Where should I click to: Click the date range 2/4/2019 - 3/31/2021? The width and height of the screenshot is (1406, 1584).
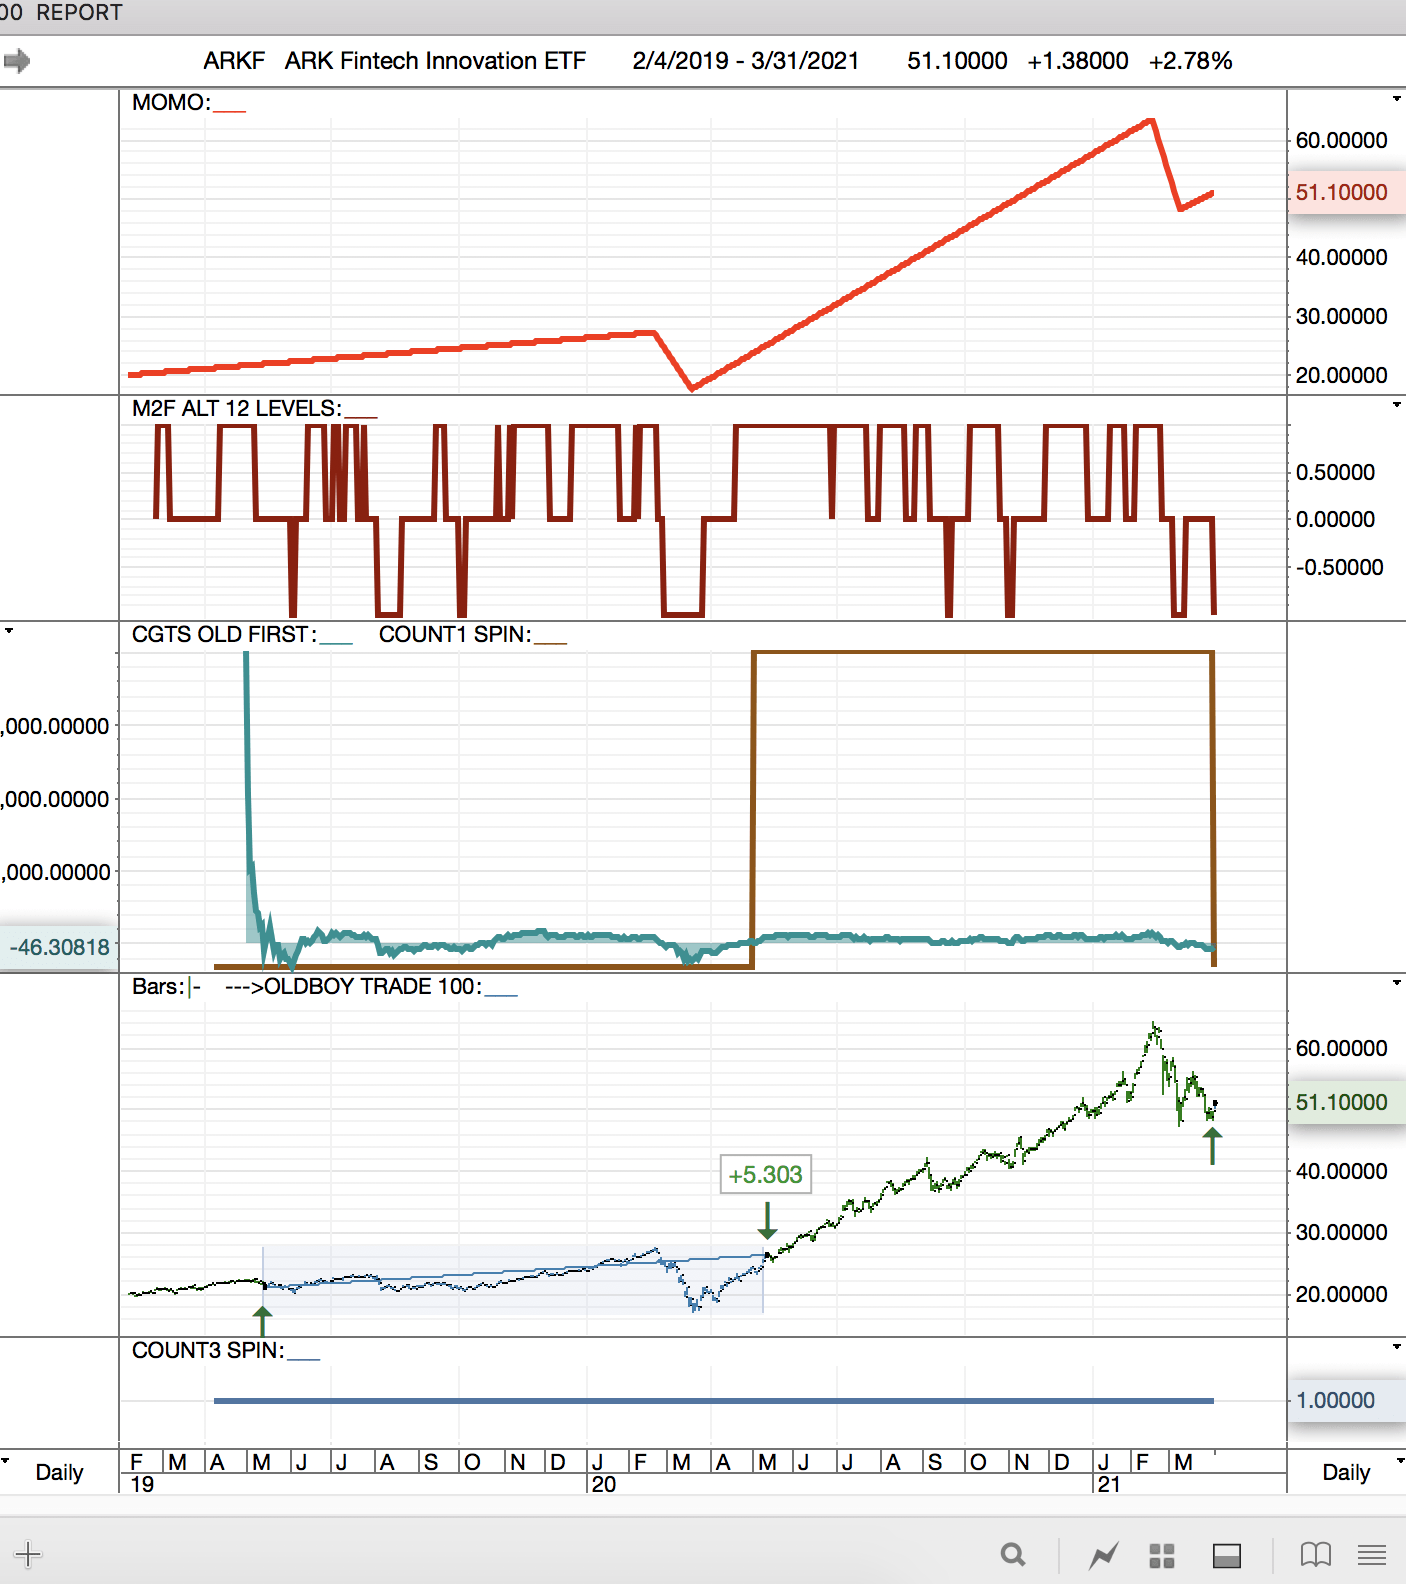(746, 61)
